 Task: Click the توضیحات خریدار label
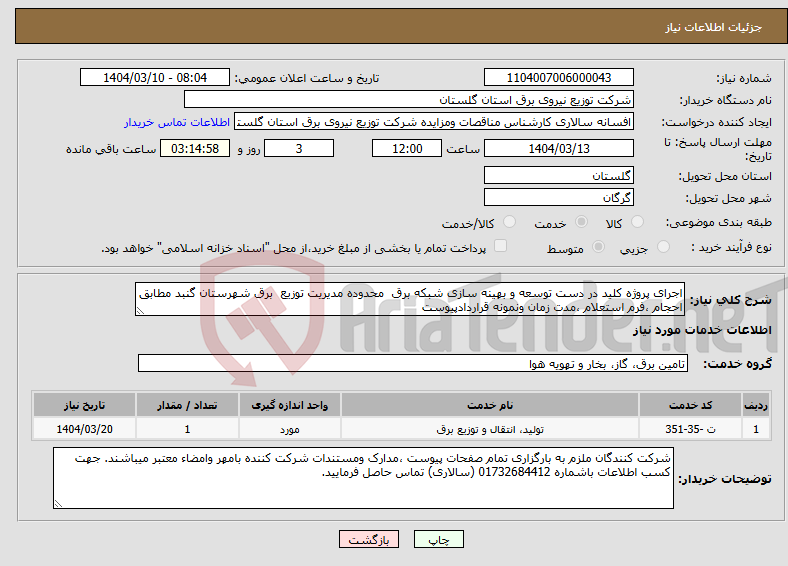725,479
